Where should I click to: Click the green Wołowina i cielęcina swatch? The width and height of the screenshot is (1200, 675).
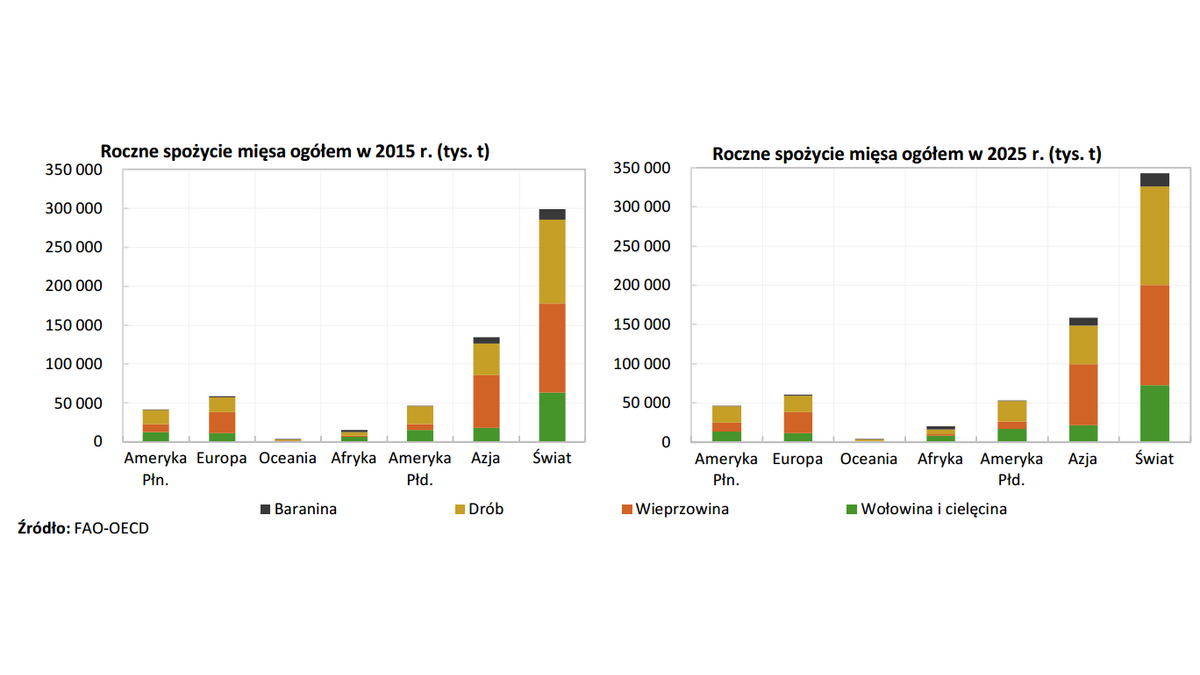point(852,509)
